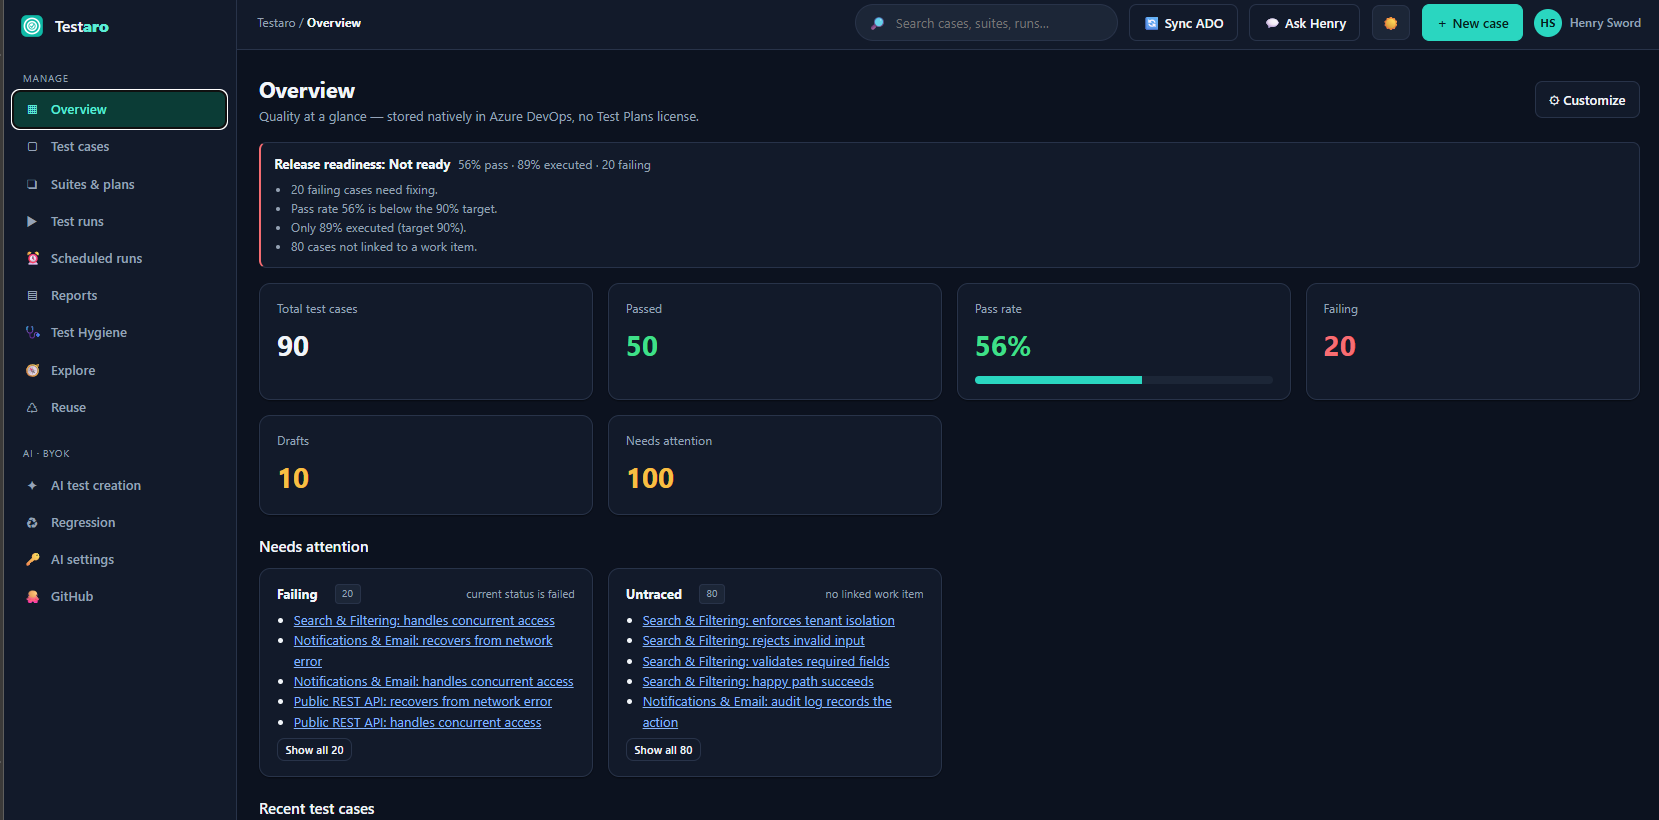Open Search & Filtering: handles concurrent access
1659x820 pixels.
tap(424, 621)
